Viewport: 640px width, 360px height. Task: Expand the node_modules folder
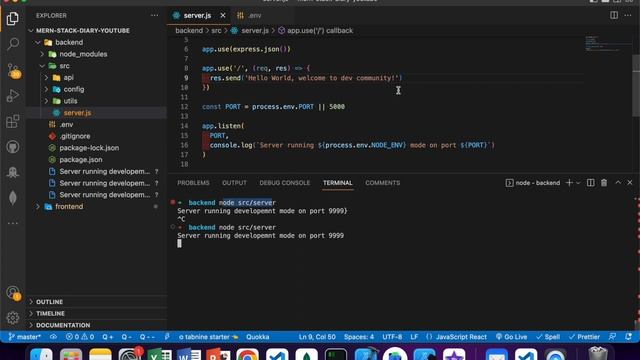tap(83, 54)
